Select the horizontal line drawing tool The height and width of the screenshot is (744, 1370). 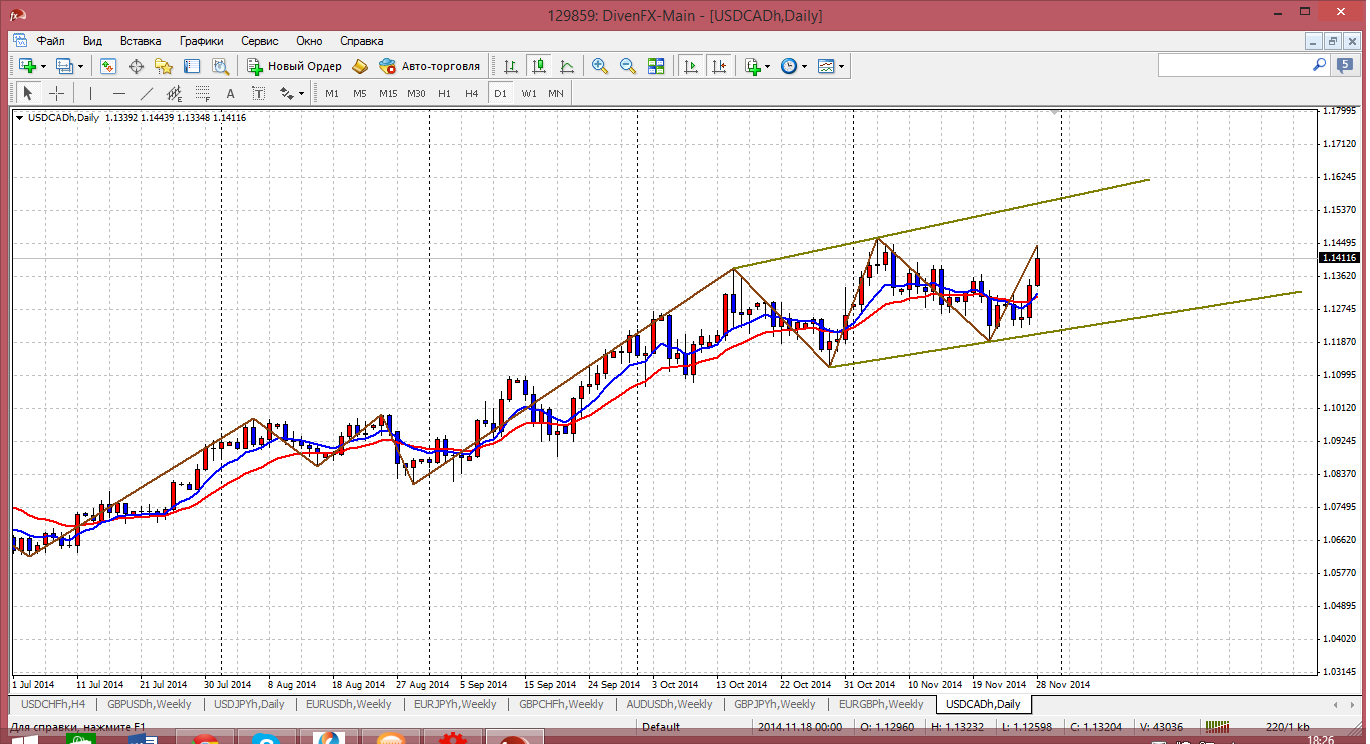pos(119,93)
